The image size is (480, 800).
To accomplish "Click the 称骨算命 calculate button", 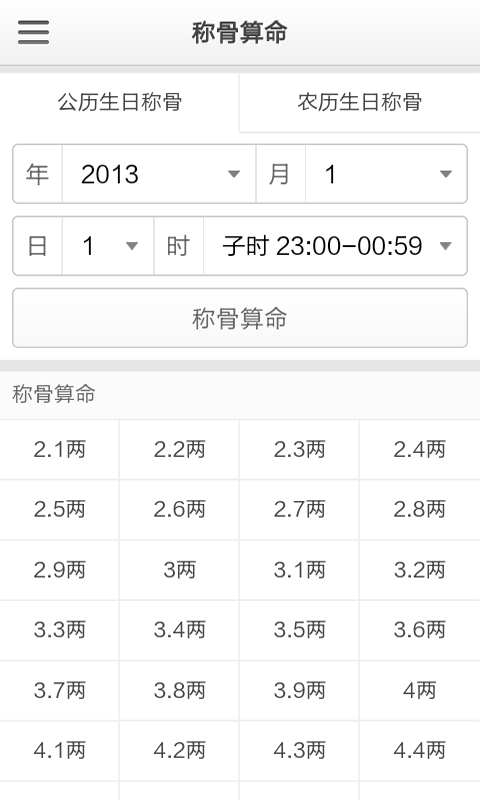I will click(x=240, y=318).
